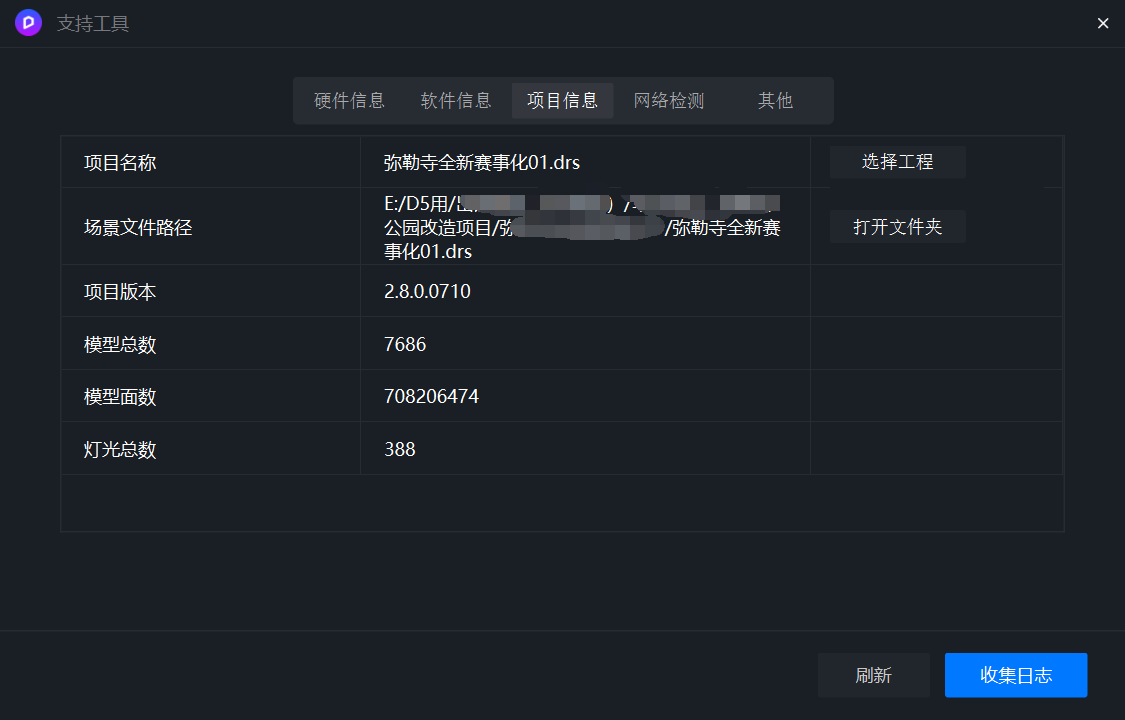The image size is (1125, 720).
Task: Click the light count value 388
Action: pyautogui.click(x=400, y=449)
